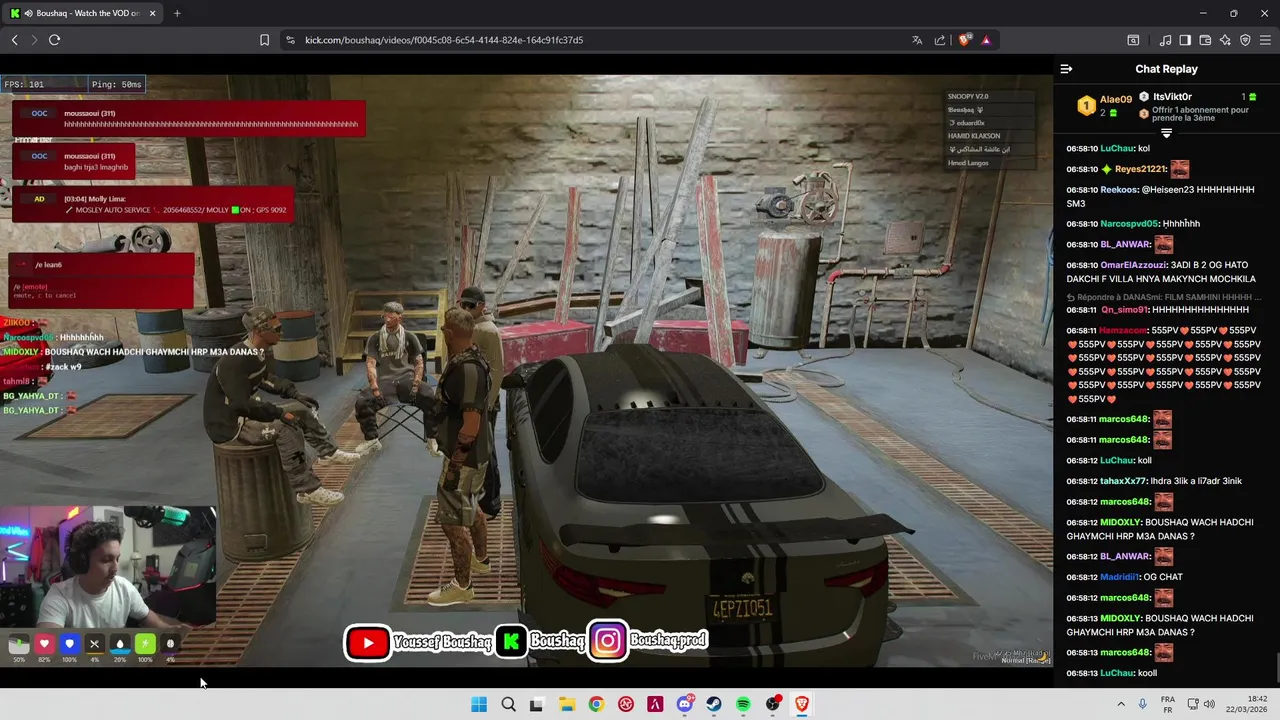1280x720 pixels.
Task: Click green lightning stamina icon in HUD
Action: [x=145, y=644]
